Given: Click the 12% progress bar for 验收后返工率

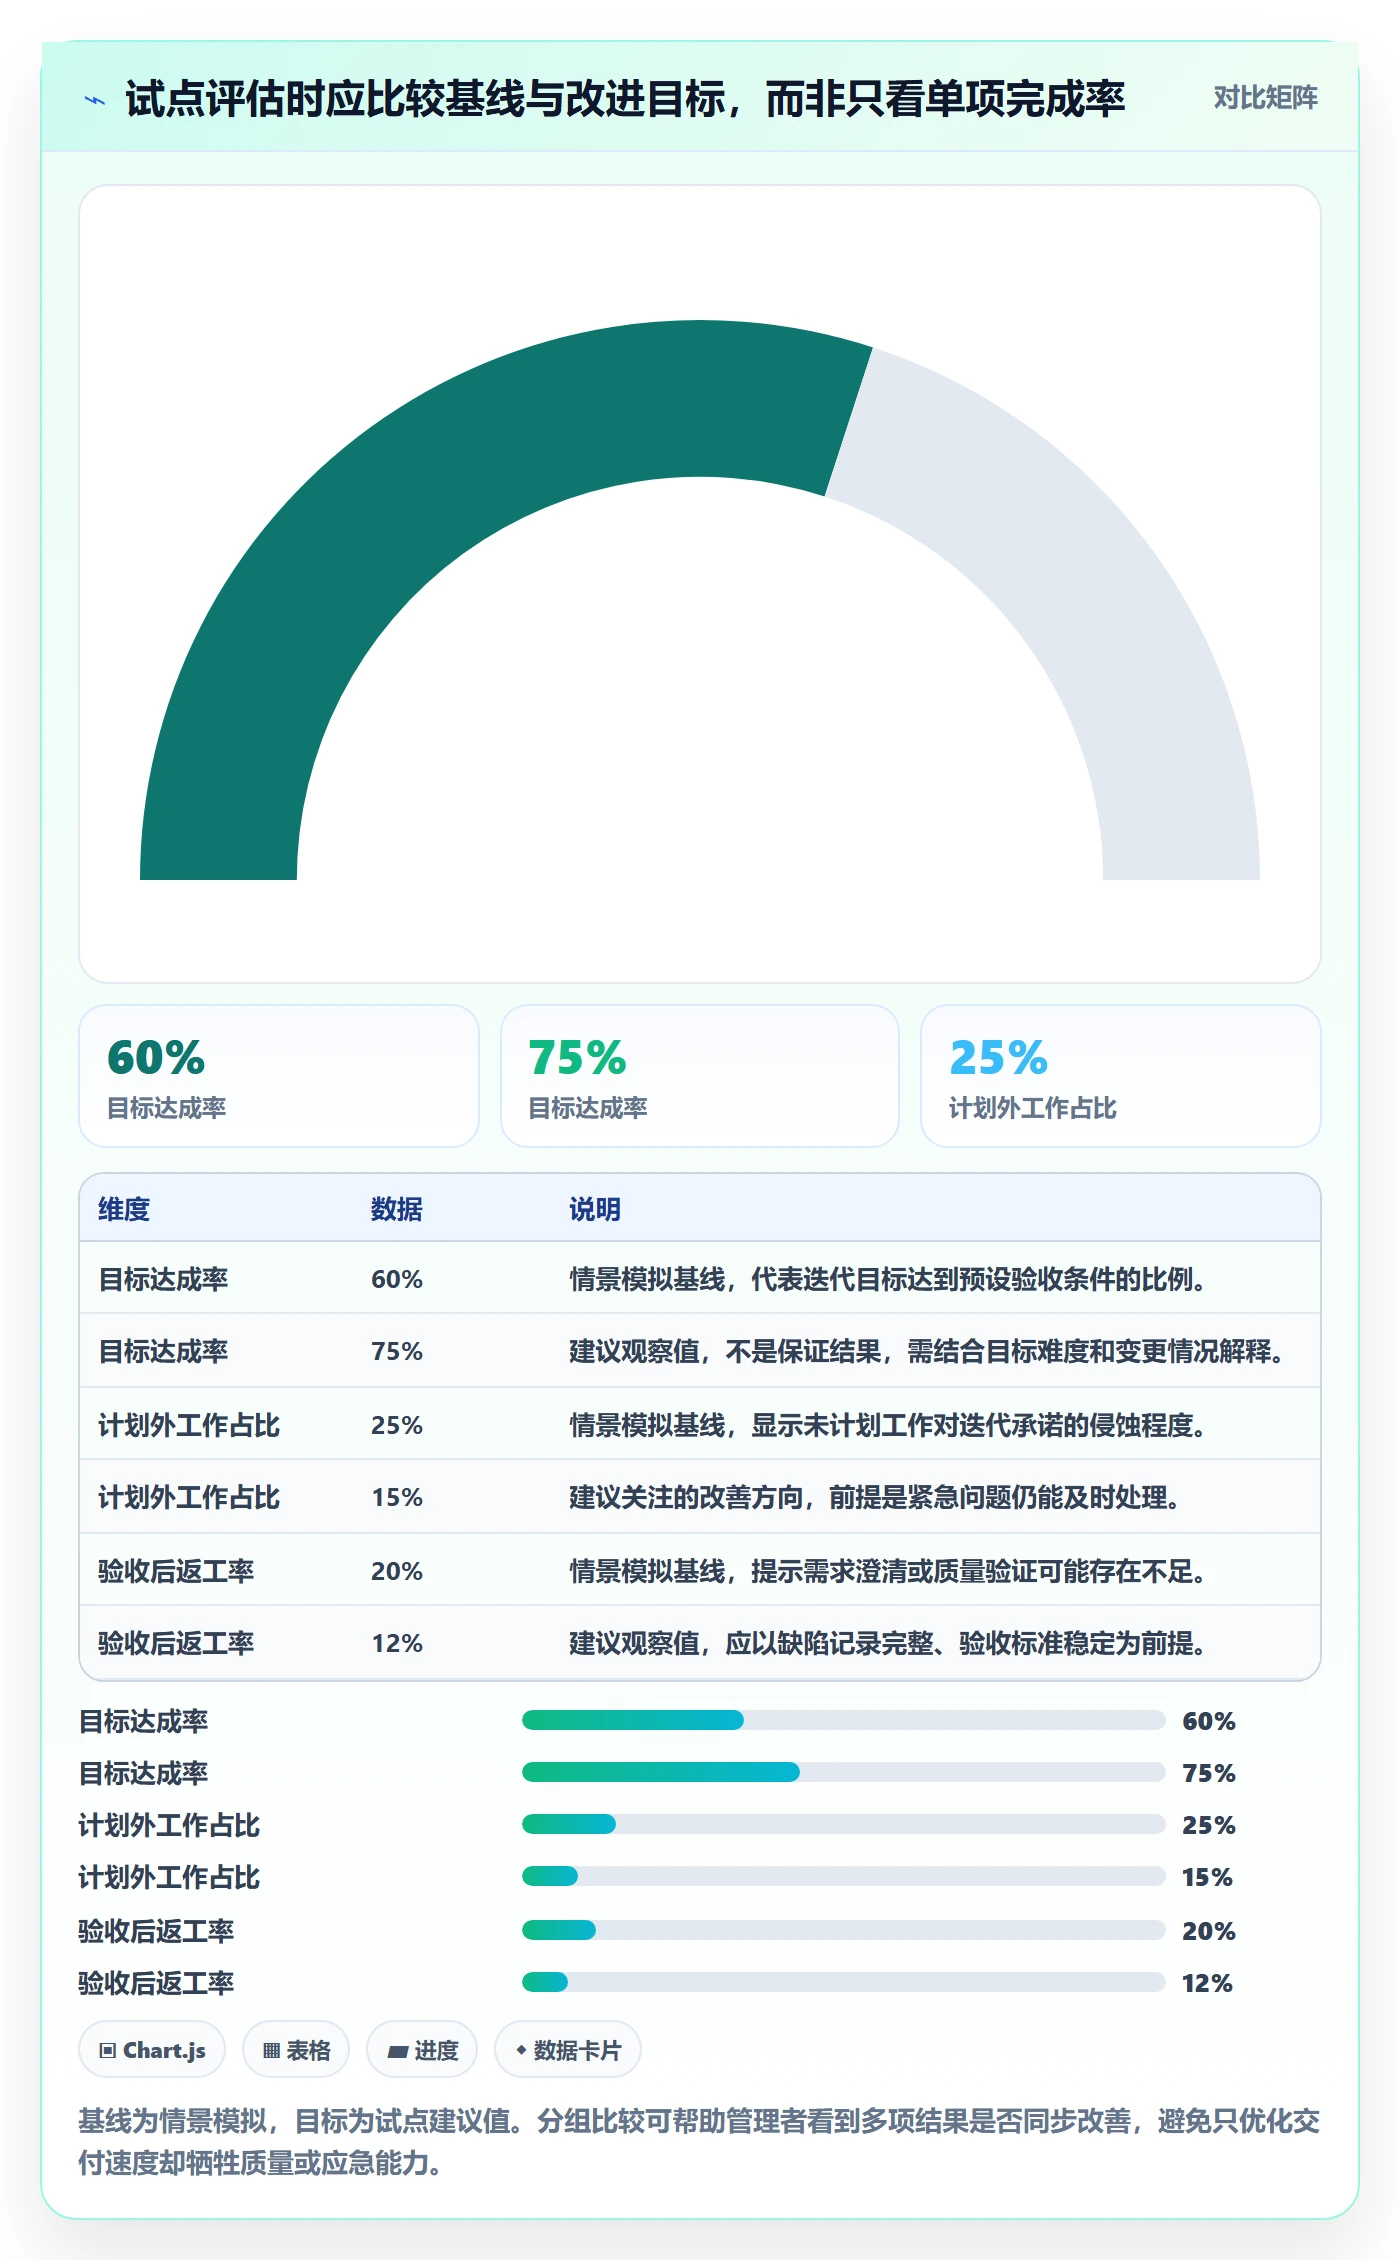Looking at the screenshot, I should tap(844, 1982).
